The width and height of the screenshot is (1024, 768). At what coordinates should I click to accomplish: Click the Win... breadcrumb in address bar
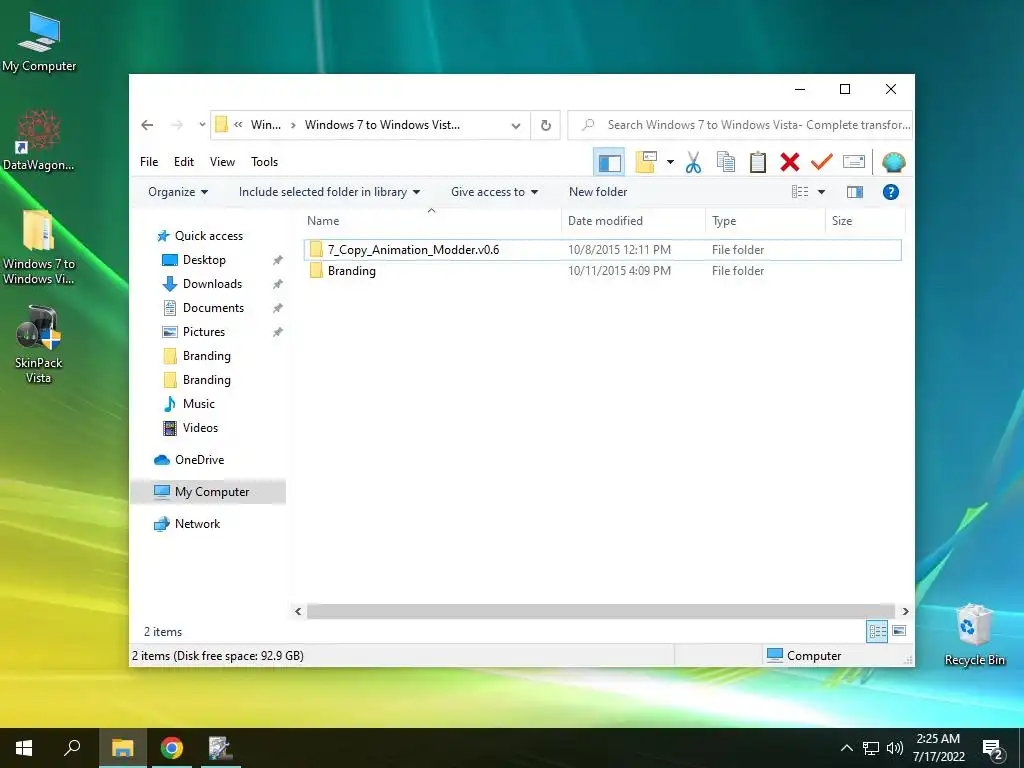pyautogui.click(x=266, y=125)
